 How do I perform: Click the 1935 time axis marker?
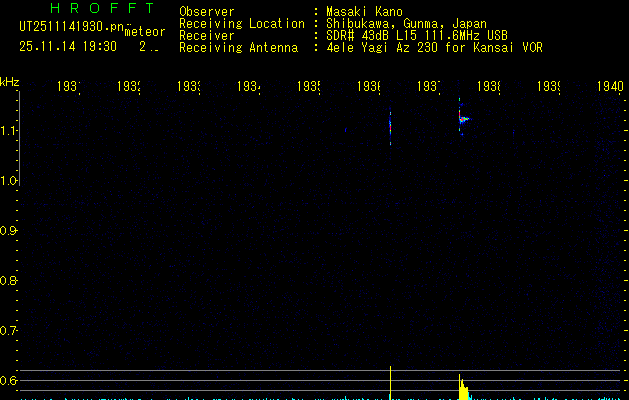(308, 87)
